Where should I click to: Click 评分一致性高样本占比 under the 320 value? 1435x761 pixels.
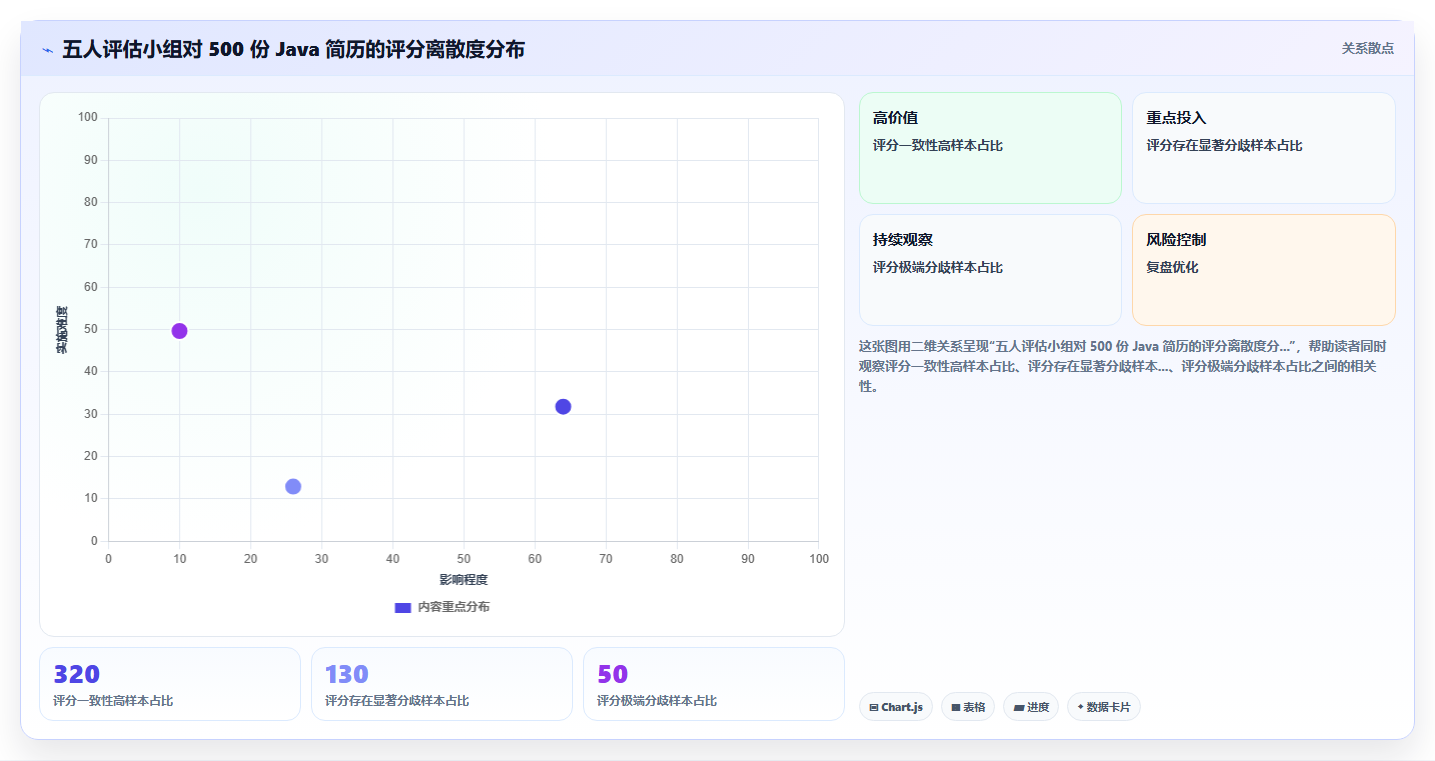(x=113, y=701)
